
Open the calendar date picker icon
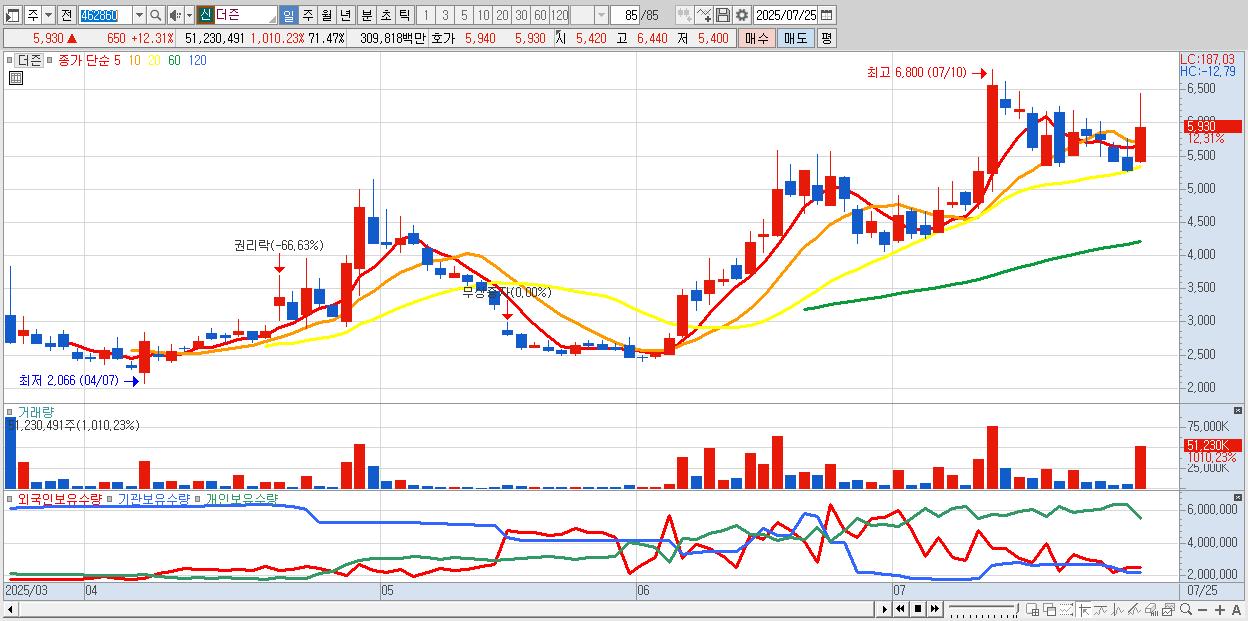pyautogui.click(x=827, y=15)
